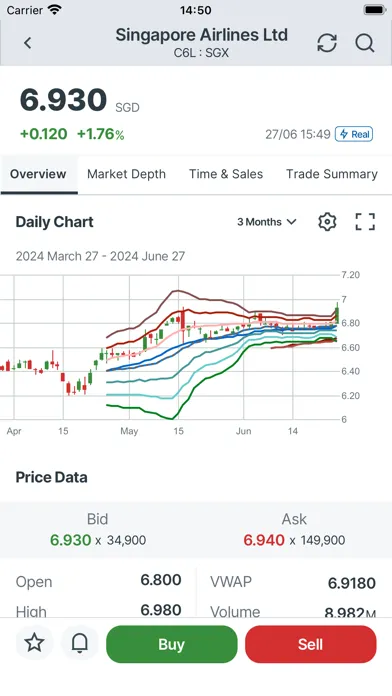Tap the ask quantity 149,900
392x696 pixels.
pyautogui.click(x=323, y=541)
